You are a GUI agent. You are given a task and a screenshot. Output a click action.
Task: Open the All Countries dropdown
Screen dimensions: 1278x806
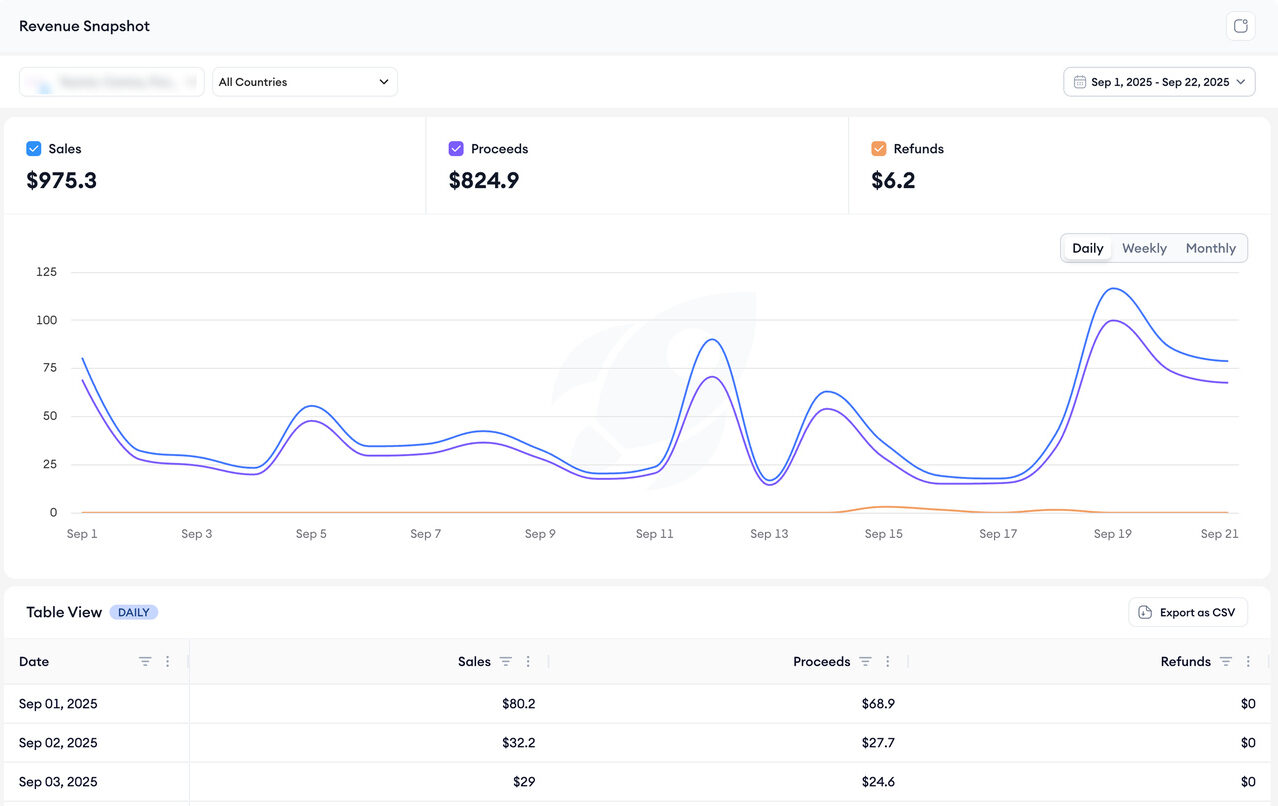[304, 82]
